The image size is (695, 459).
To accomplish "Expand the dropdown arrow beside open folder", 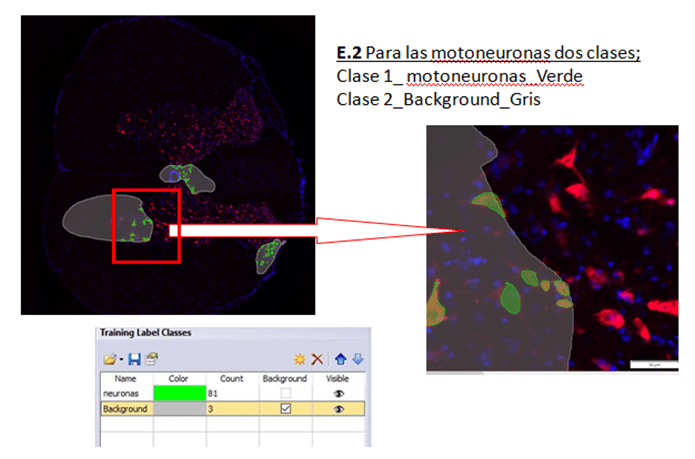I will tap(120, 359).
